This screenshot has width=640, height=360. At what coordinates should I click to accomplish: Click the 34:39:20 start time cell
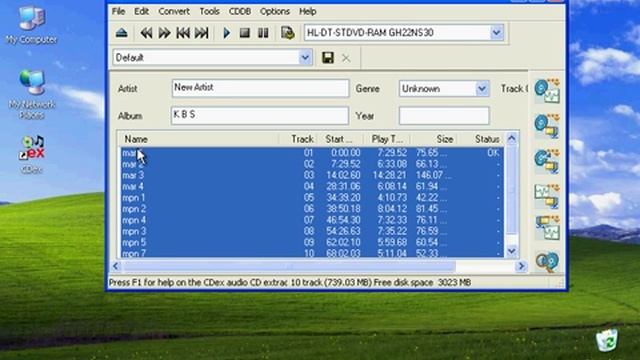[x=343, y=198]
